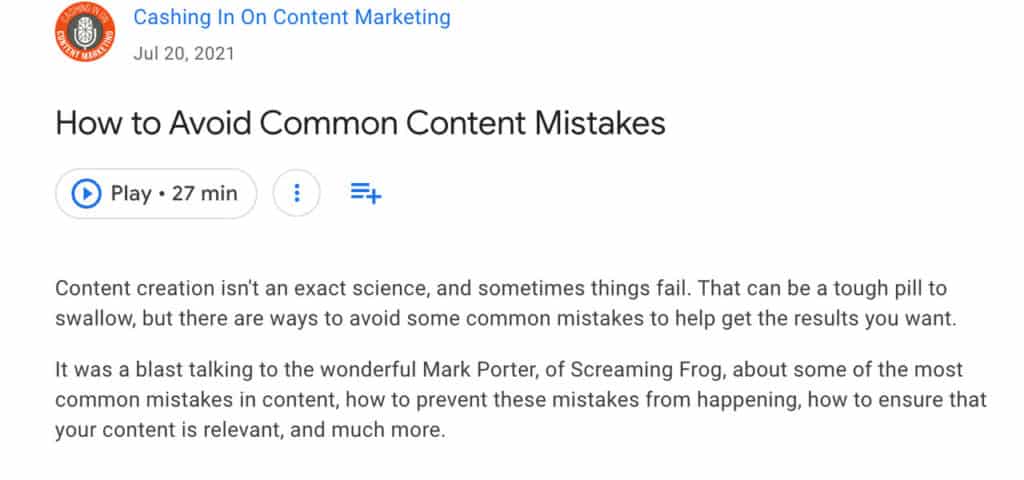Screen dimensions: 1024x480
Task: Open Cashing In On Content Marketing link
Action: point(292,18)
